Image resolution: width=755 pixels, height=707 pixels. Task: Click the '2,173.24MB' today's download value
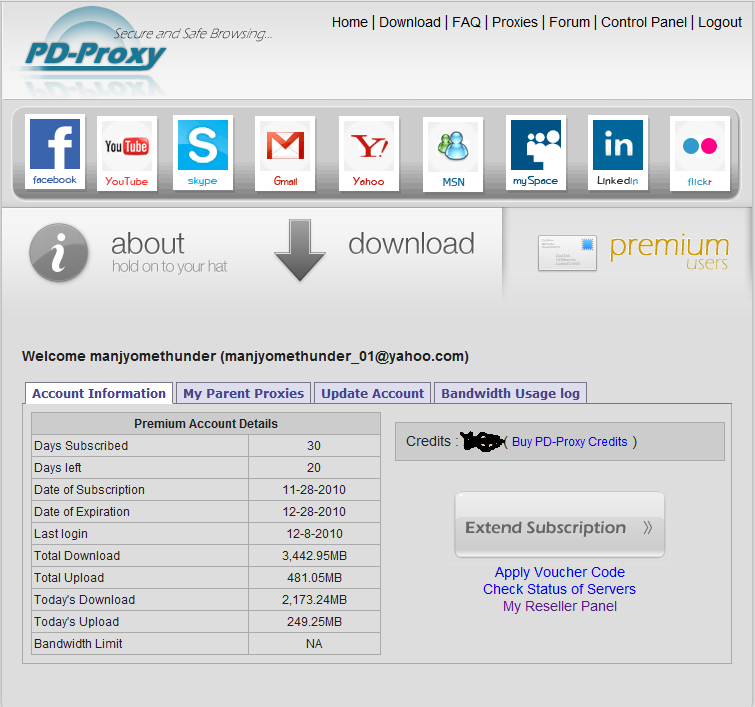(x=314, y=600)
